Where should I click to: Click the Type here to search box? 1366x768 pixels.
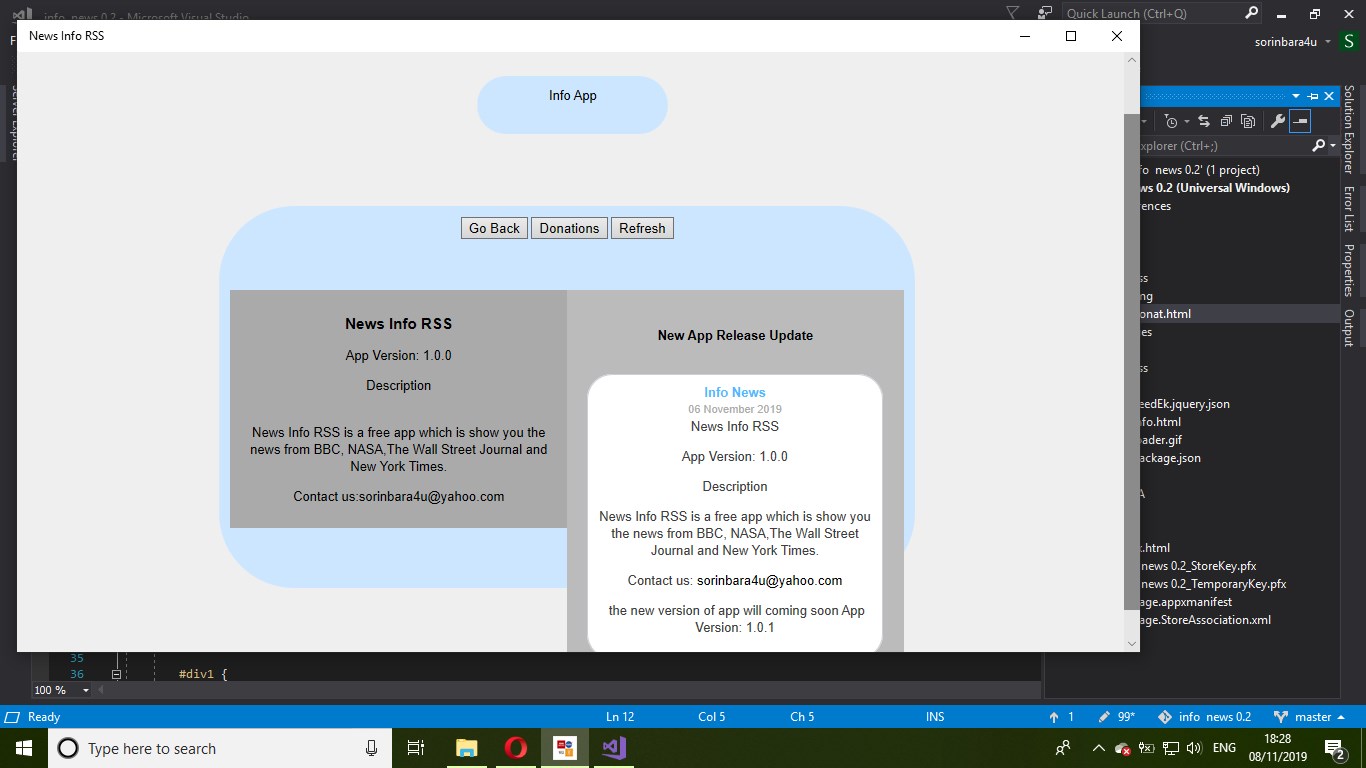pos(219,748)
